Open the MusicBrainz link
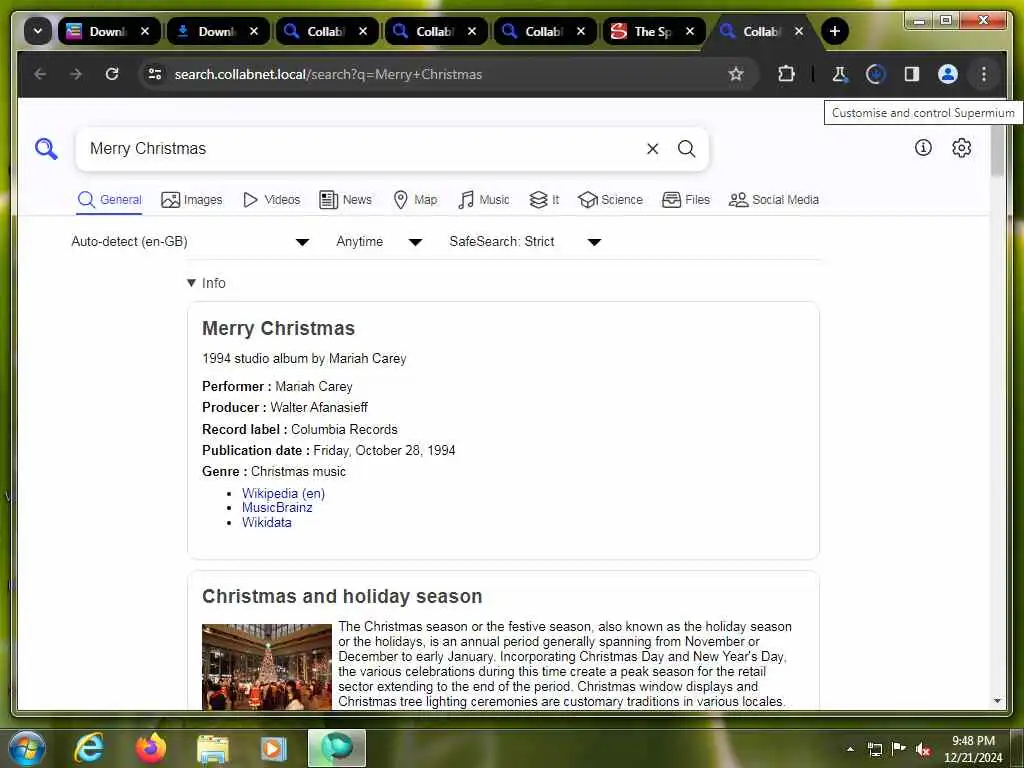 tap(277, 508)
